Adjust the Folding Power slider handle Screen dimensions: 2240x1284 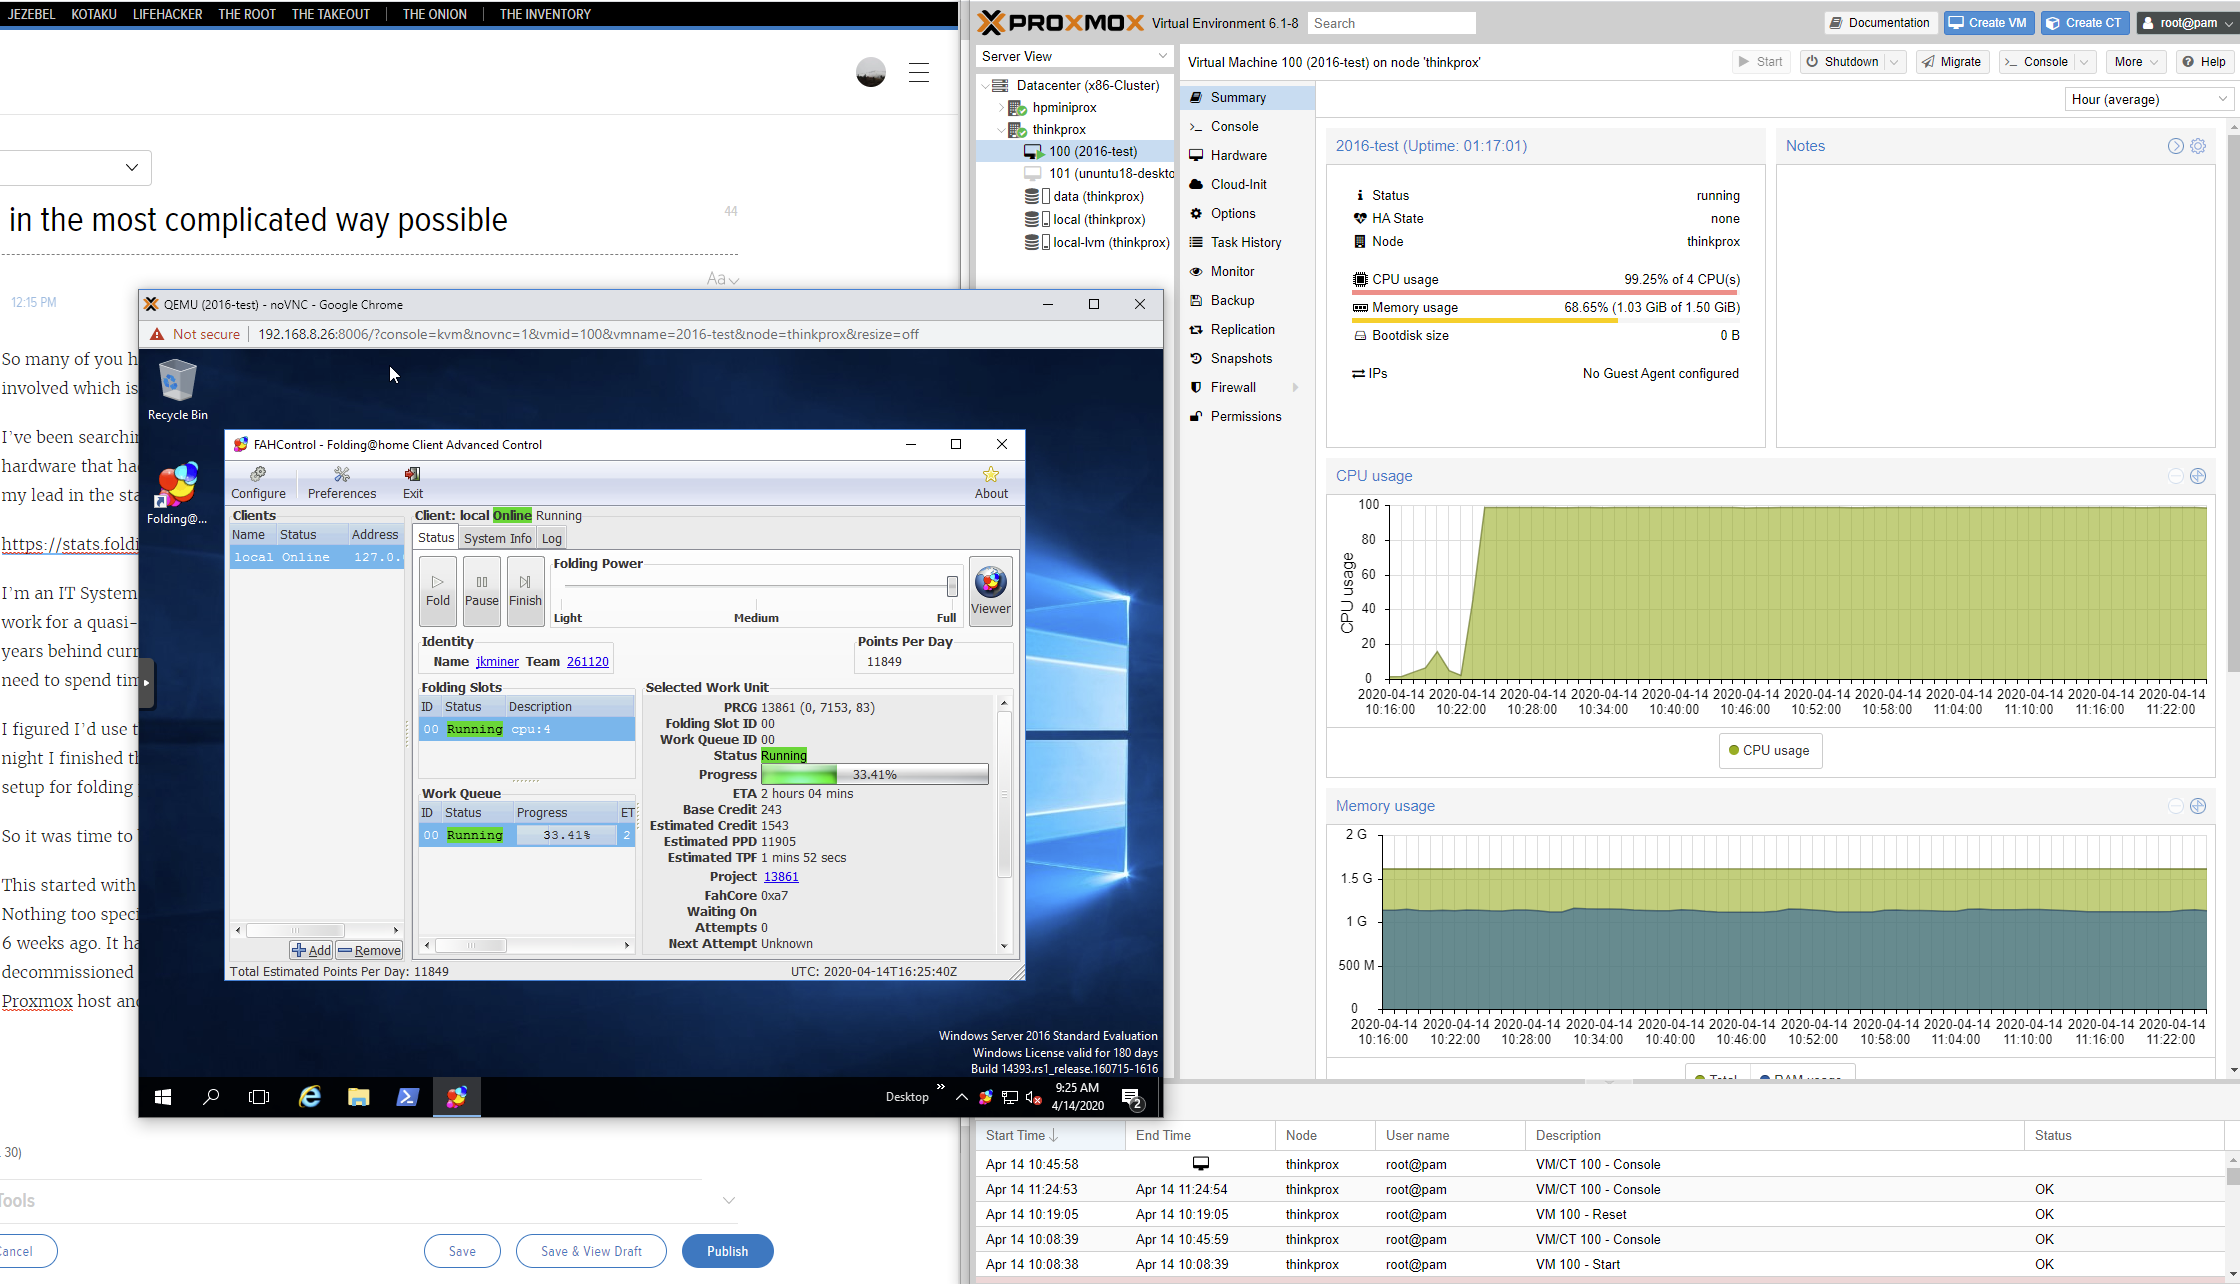(952, 586)
